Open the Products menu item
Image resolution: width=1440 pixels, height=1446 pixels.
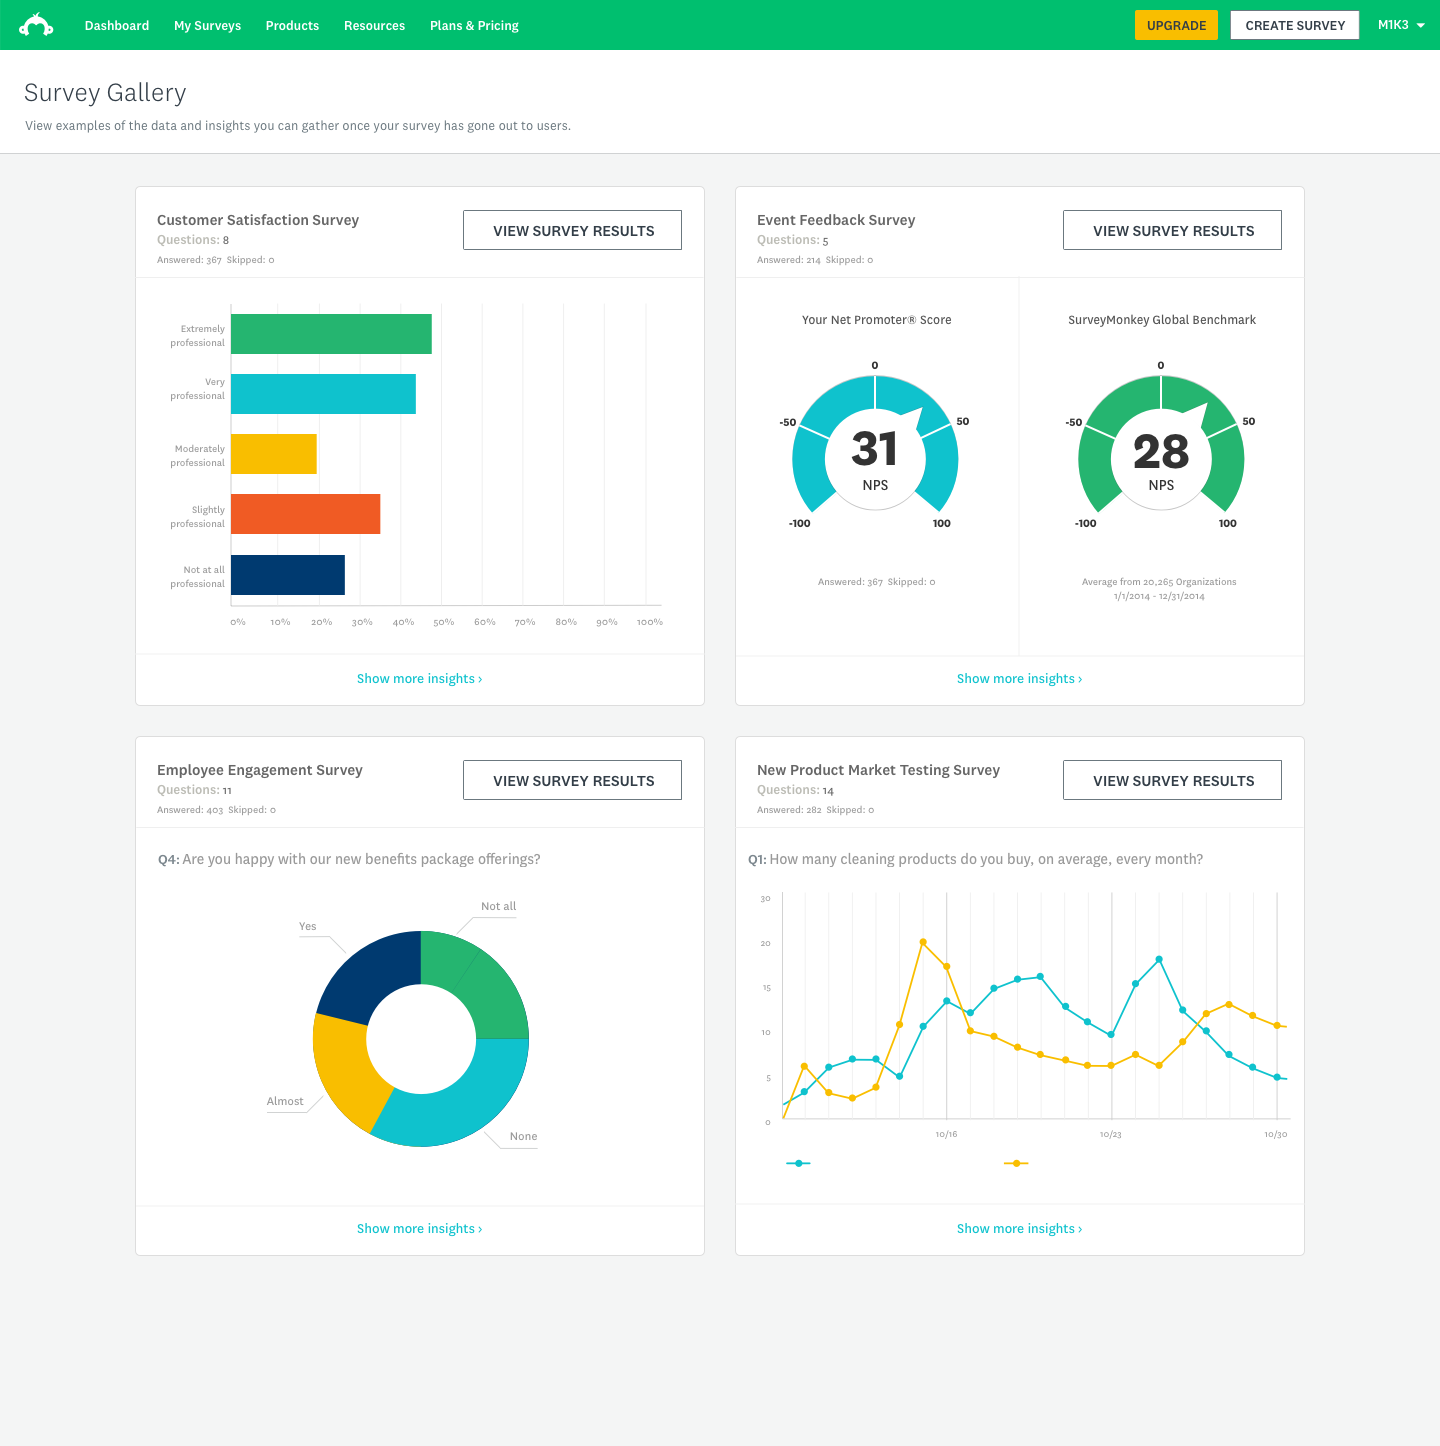[292, 26]
